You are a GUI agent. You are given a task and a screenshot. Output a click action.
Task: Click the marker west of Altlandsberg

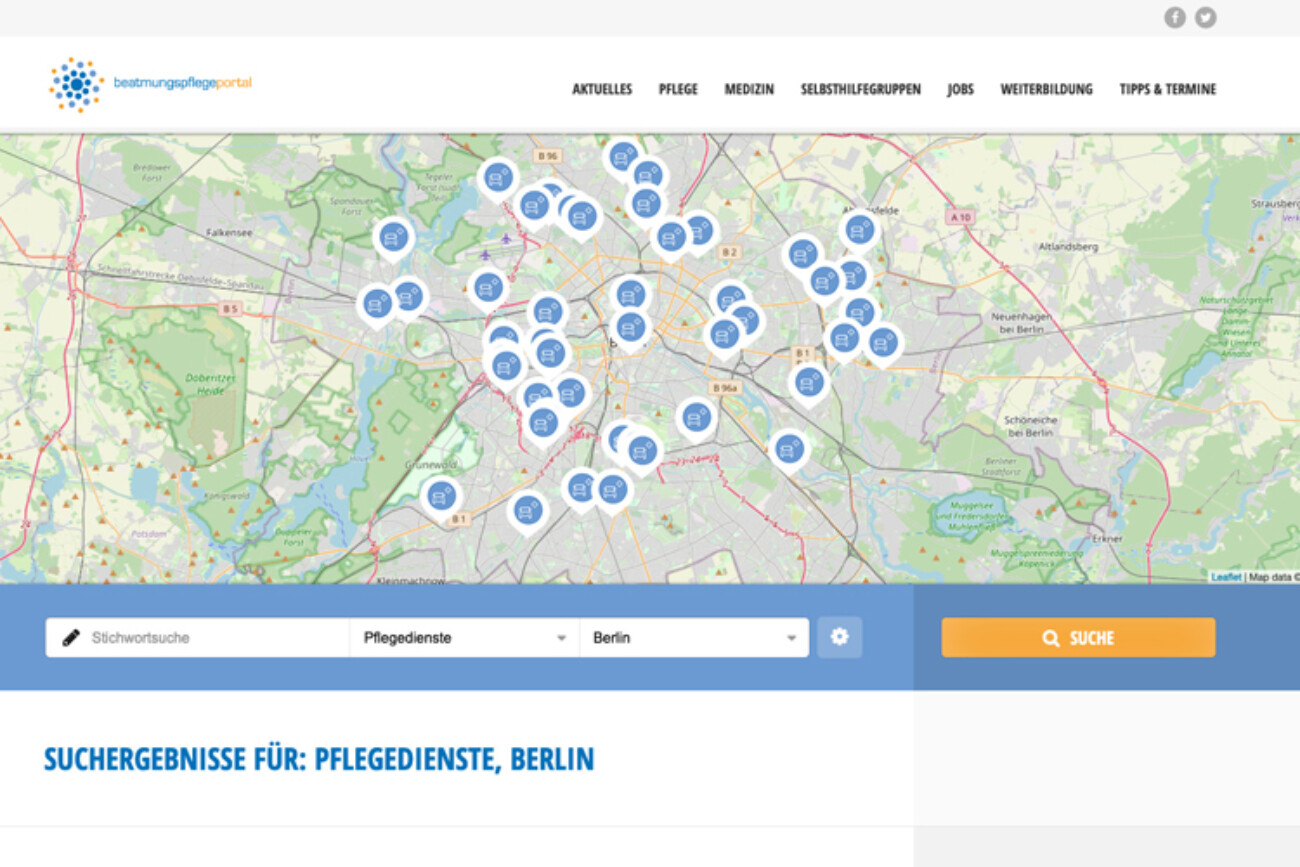859,230
